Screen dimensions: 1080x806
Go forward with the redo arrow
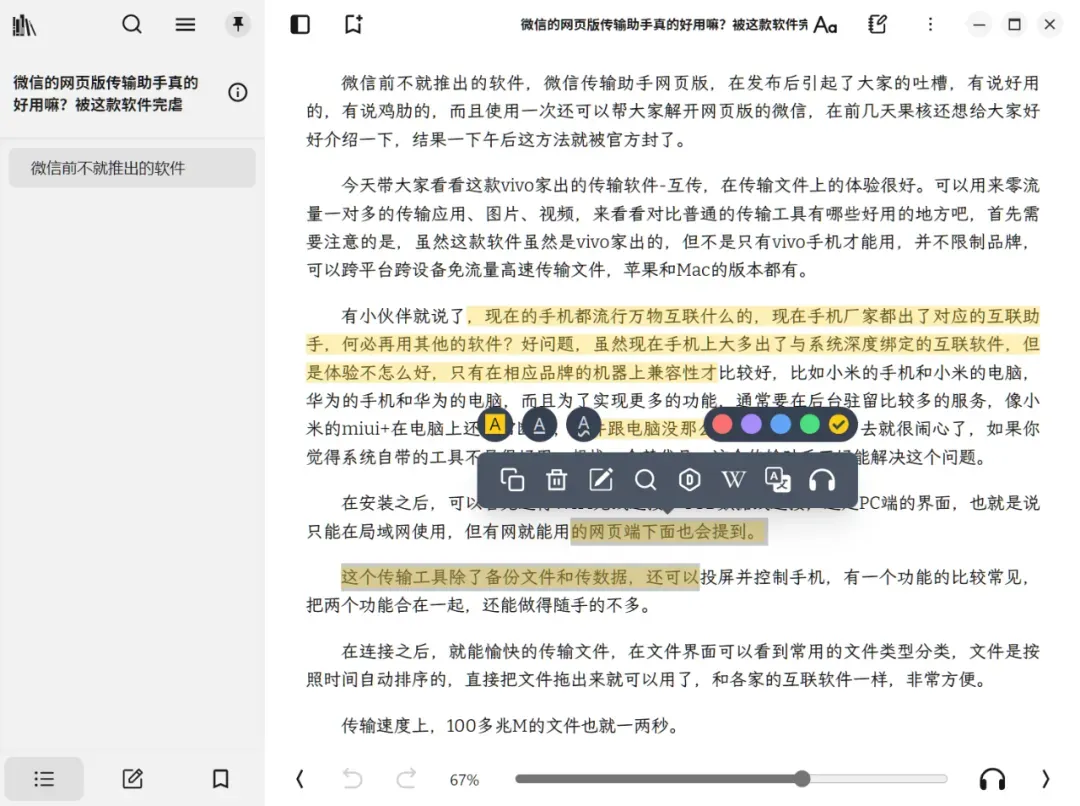pyautogui.click(x=406, y=779)
